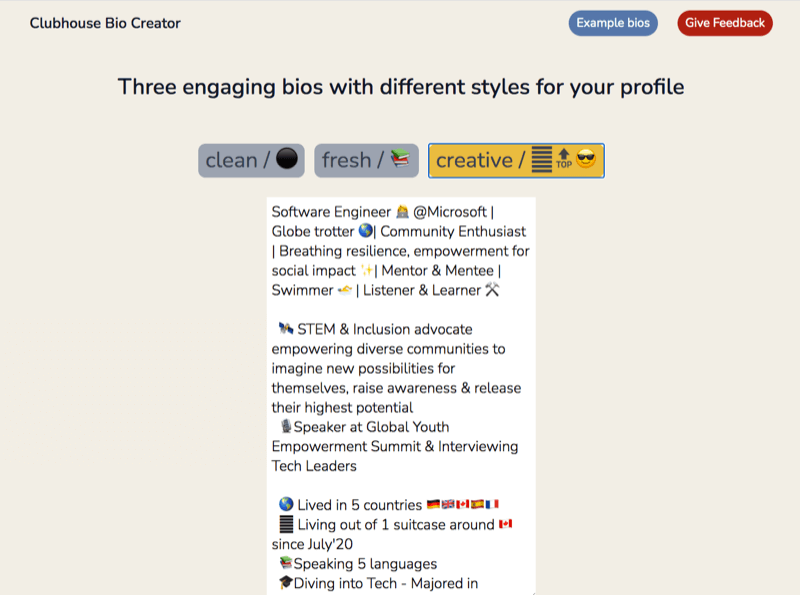Screen dimensions: 800x595
Task: Click the sparkles emoji after social impact
Action: pos(367,270)
